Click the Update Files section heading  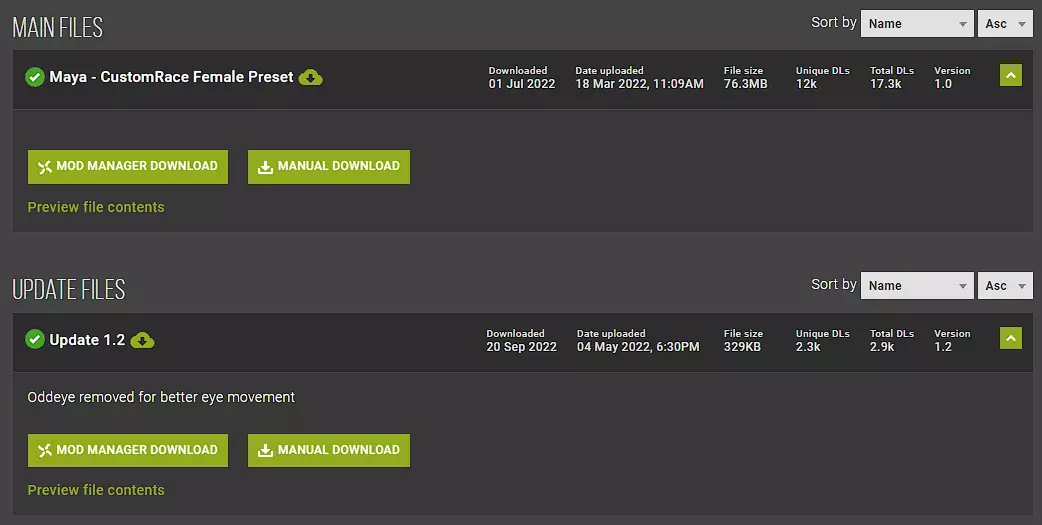(69, 290)
